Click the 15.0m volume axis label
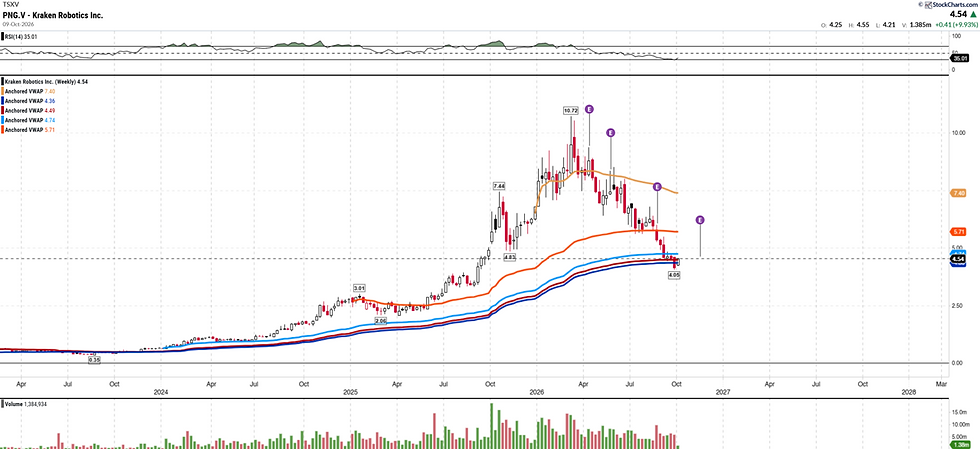 (958, 413)
